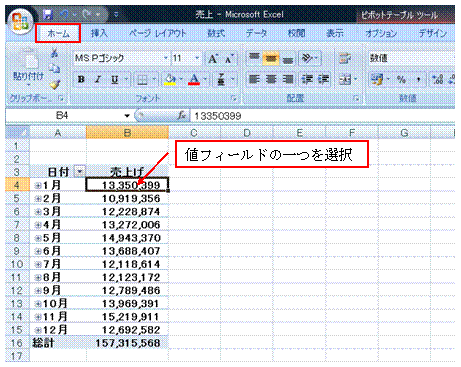This screenshot has height=367, width=461.
Task: Click the Cut scissors icon
Action: pyautogui.click(x=54, y=53)
